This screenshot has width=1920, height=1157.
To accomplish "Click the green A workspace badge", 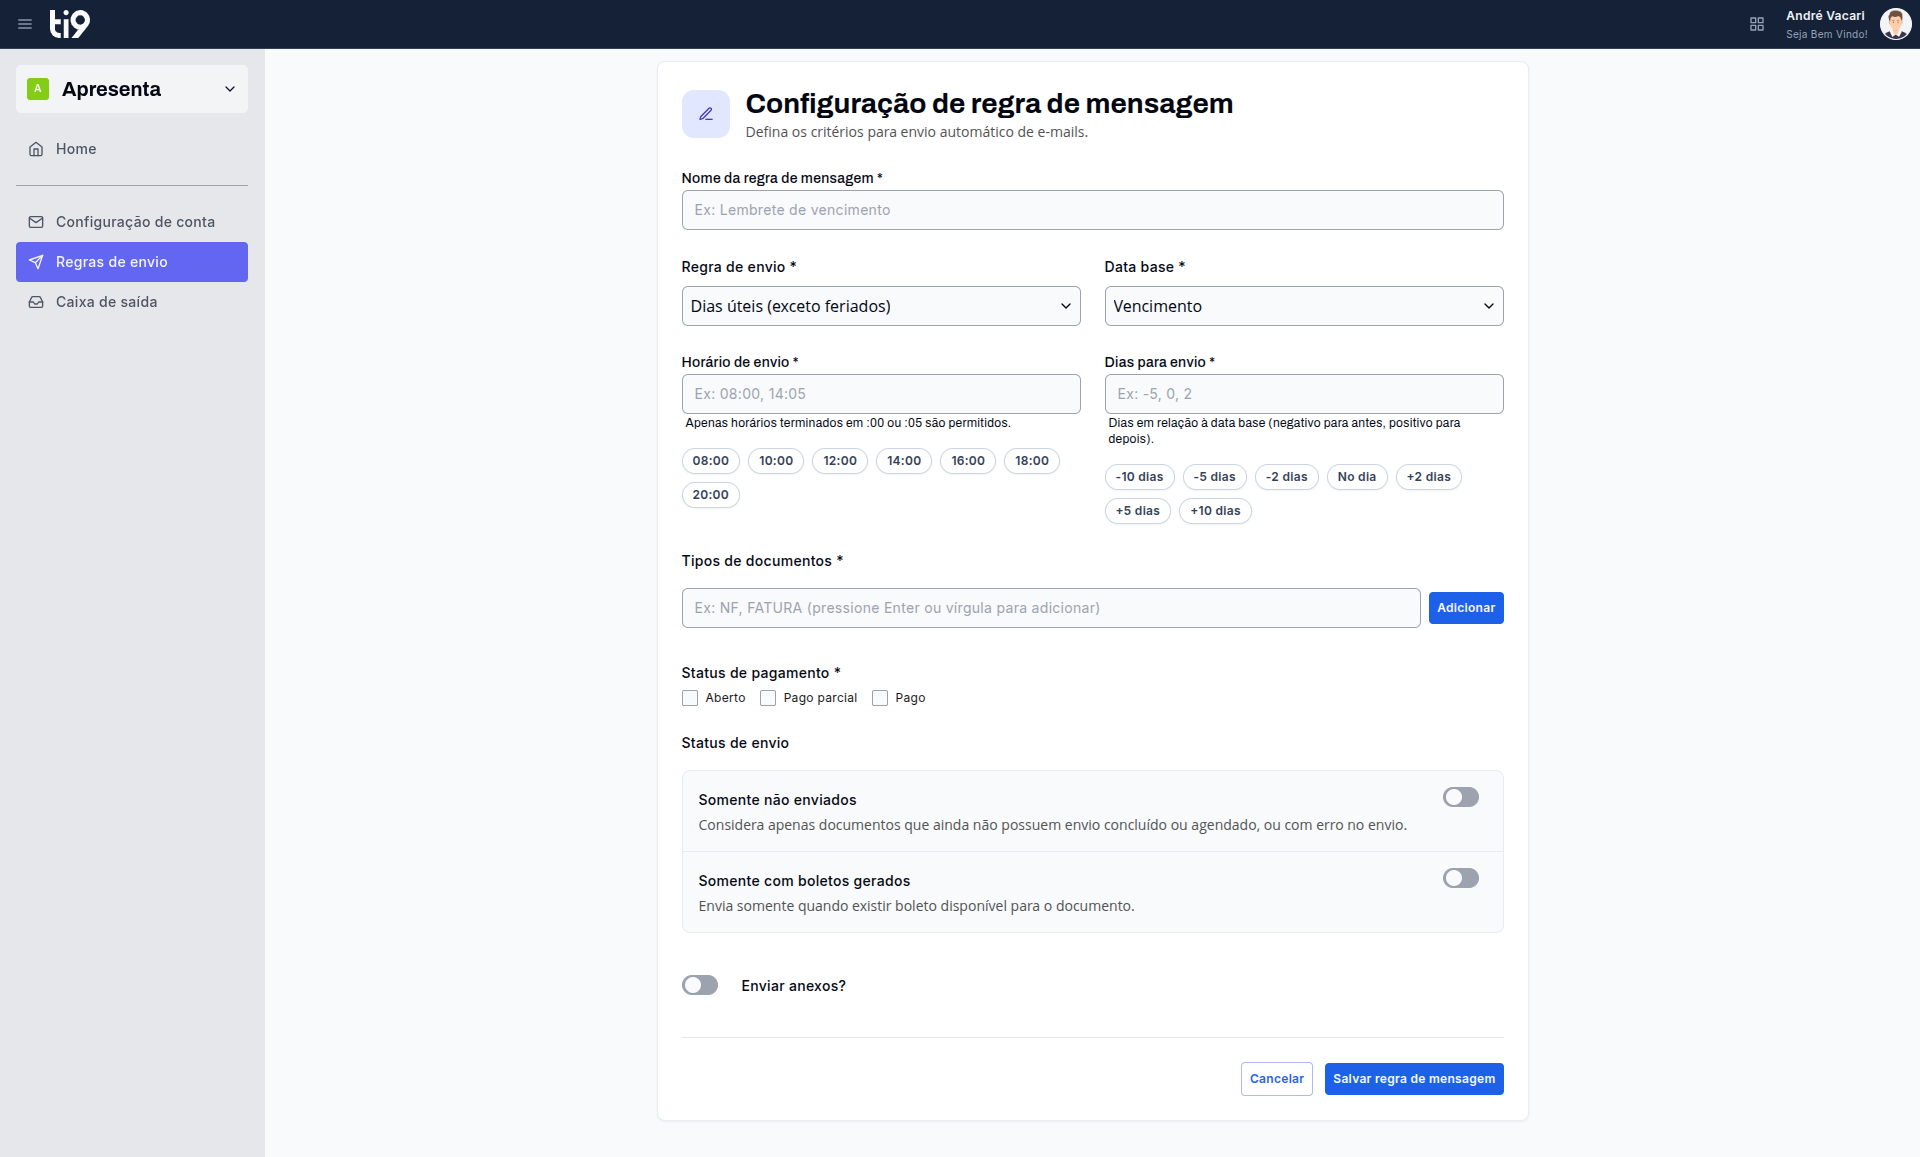I will click(38, 89).
